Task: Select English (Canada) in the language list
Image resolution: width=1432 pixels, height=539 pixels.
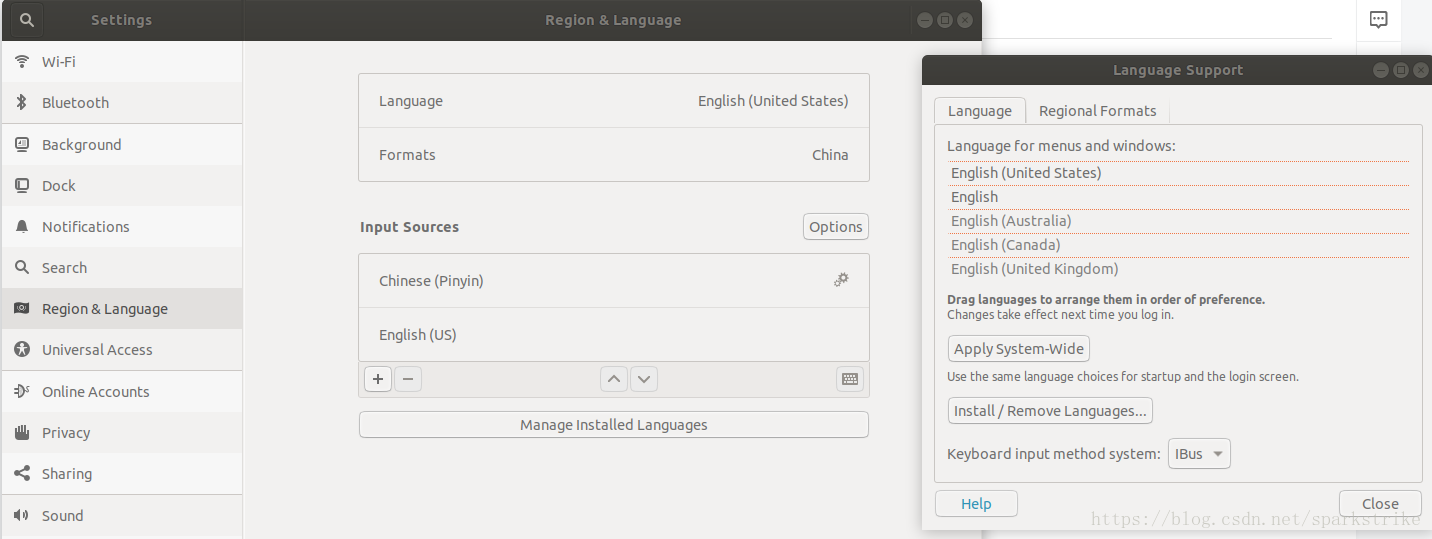Action: pyautogui.click(x=1178, y=245)
